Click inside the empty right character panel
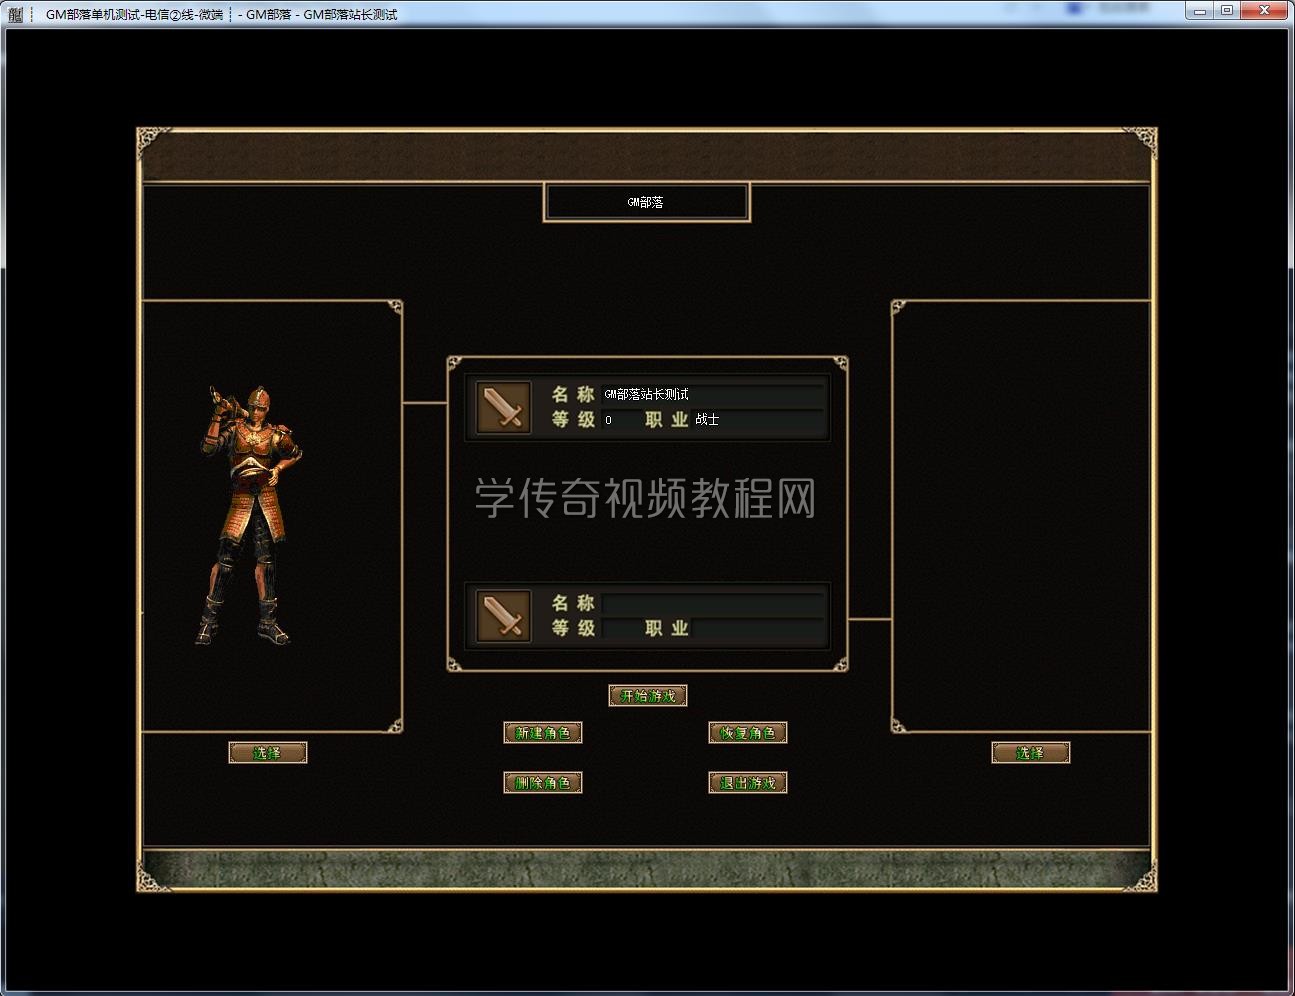 tap(1020, 515)
